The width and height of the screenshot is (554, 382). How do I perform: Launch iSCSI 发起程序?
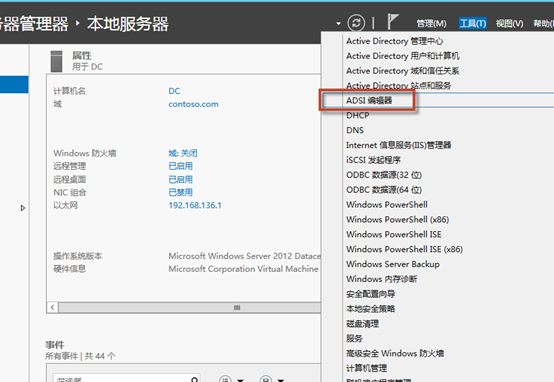point(373,160)
